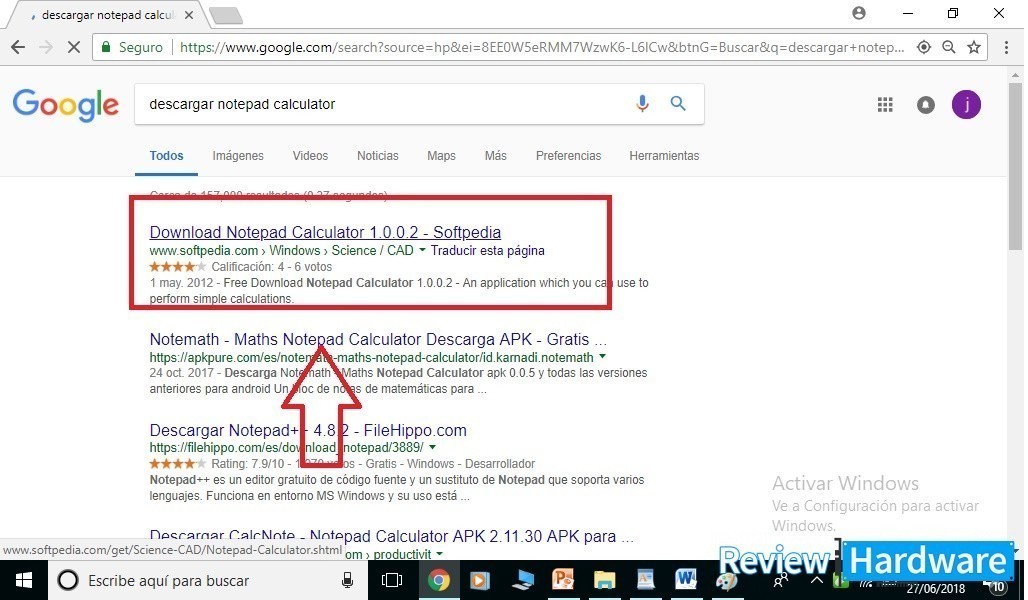Show hidden system tray icons chevron
Screen dimensions: 1028x600
click(817, 580)
